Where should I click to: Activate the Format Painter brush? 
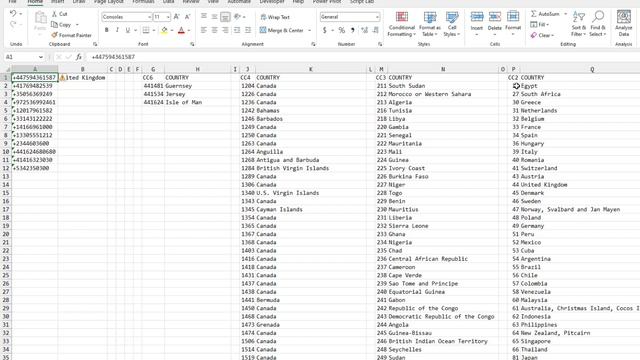pyautogui.click(x=72, y=36)
